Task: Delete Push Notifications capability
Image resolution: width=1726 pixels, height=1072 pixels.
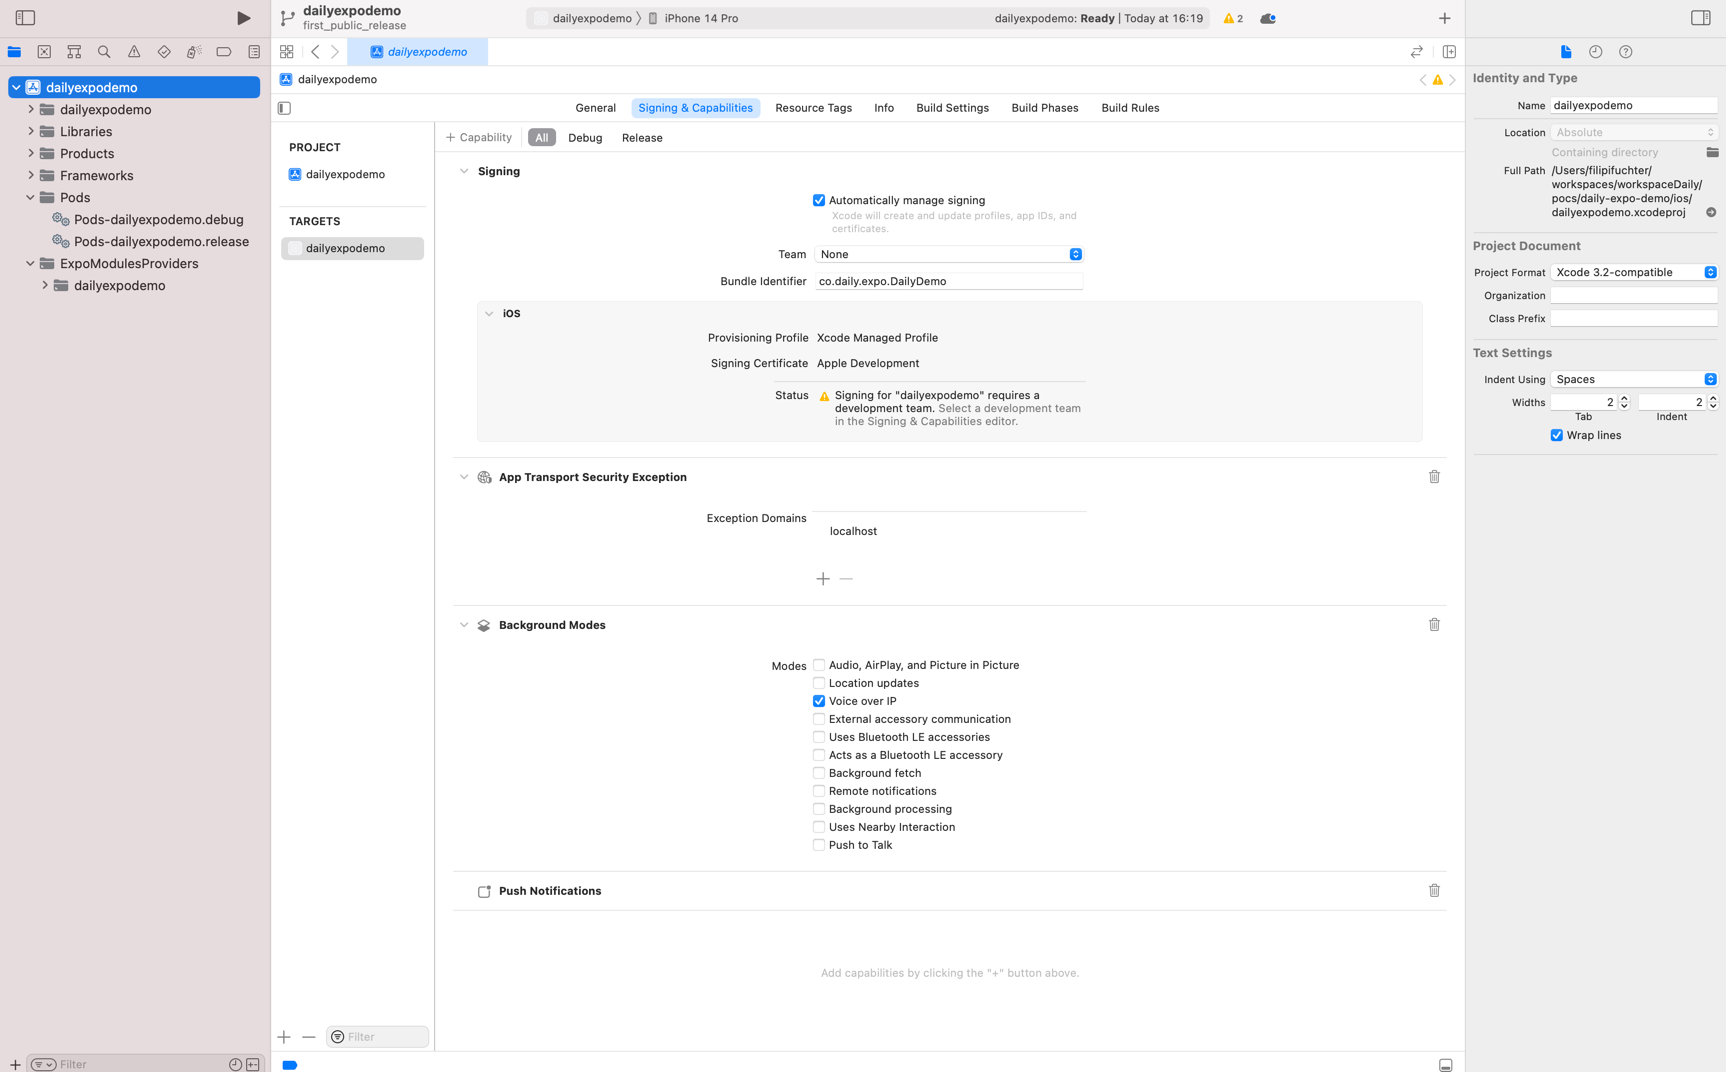Action: click(x=1434, y=891)
